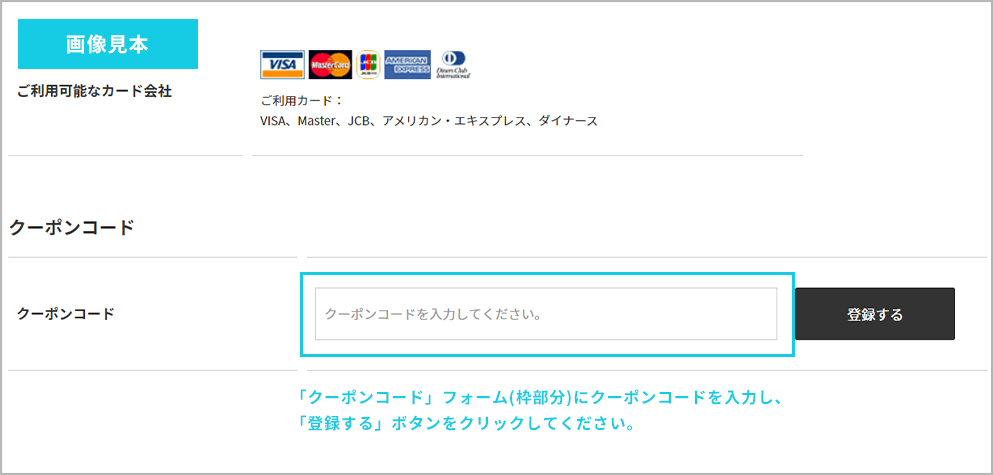Image resolution: width=993 pixels, height=475 pixels.
Task: Click the ダイナース text
Action: pyautogui.click(x=567, y=121)
